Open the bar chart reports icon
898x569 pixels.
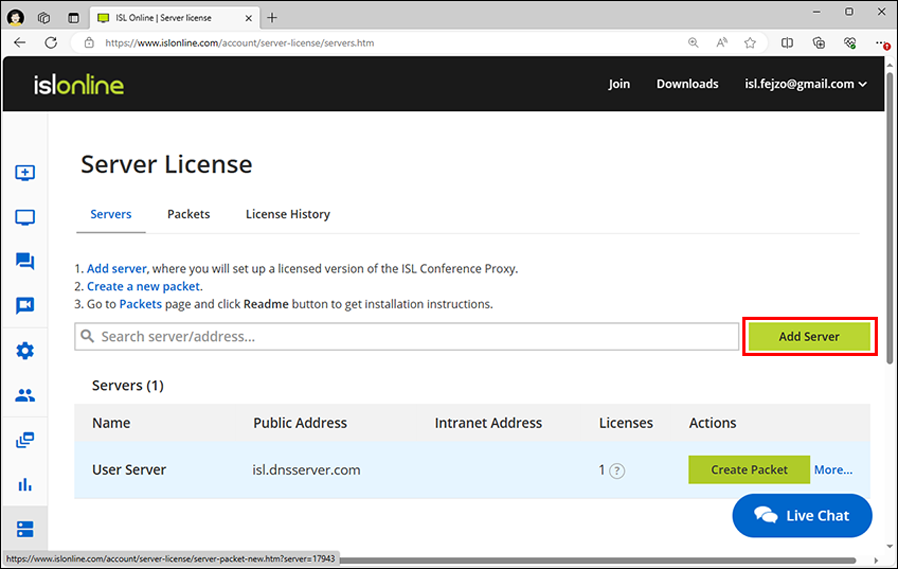coord(25,484)
